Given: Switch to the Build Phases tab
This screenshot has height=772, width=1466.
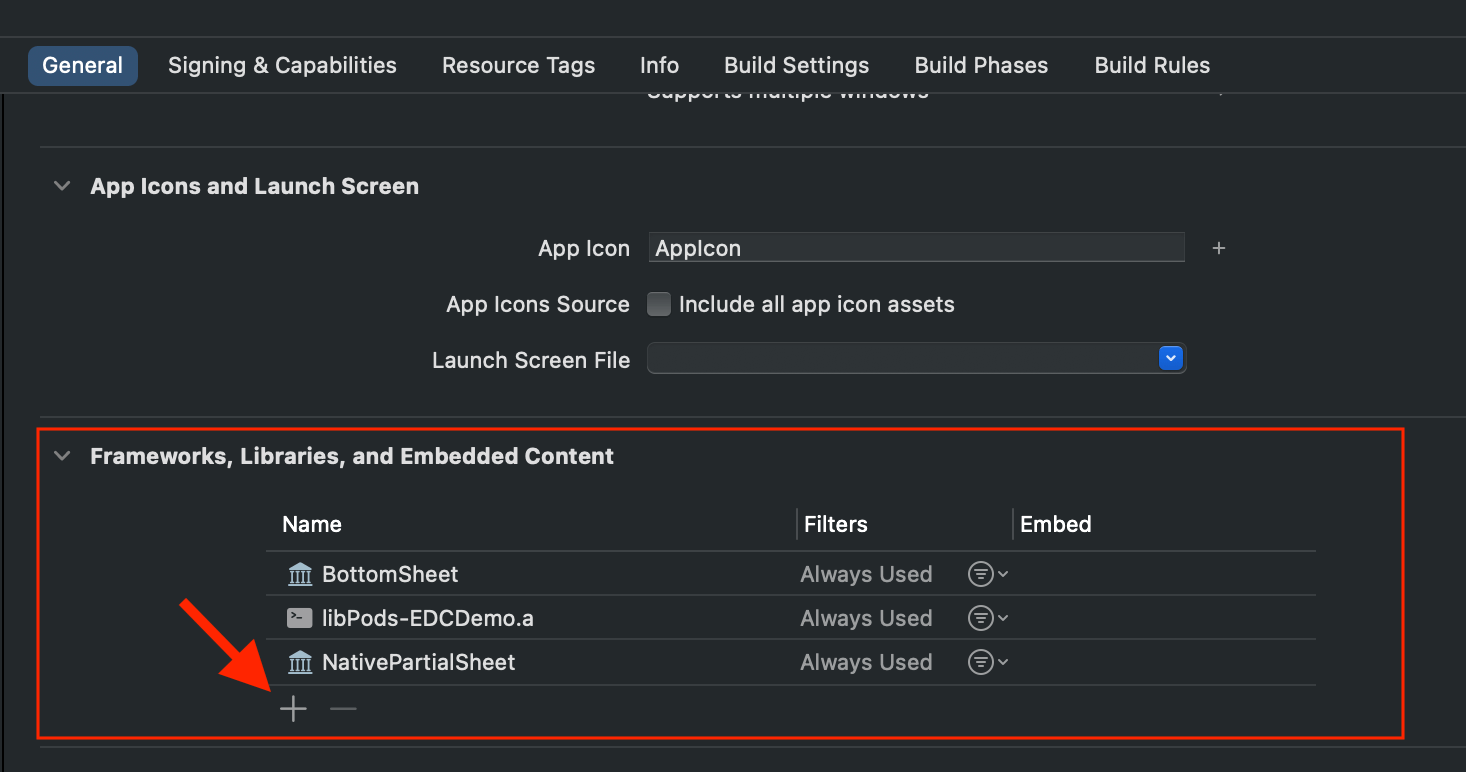Looking at the screenshot, I should pyautogui.click(x=981, y=64).
